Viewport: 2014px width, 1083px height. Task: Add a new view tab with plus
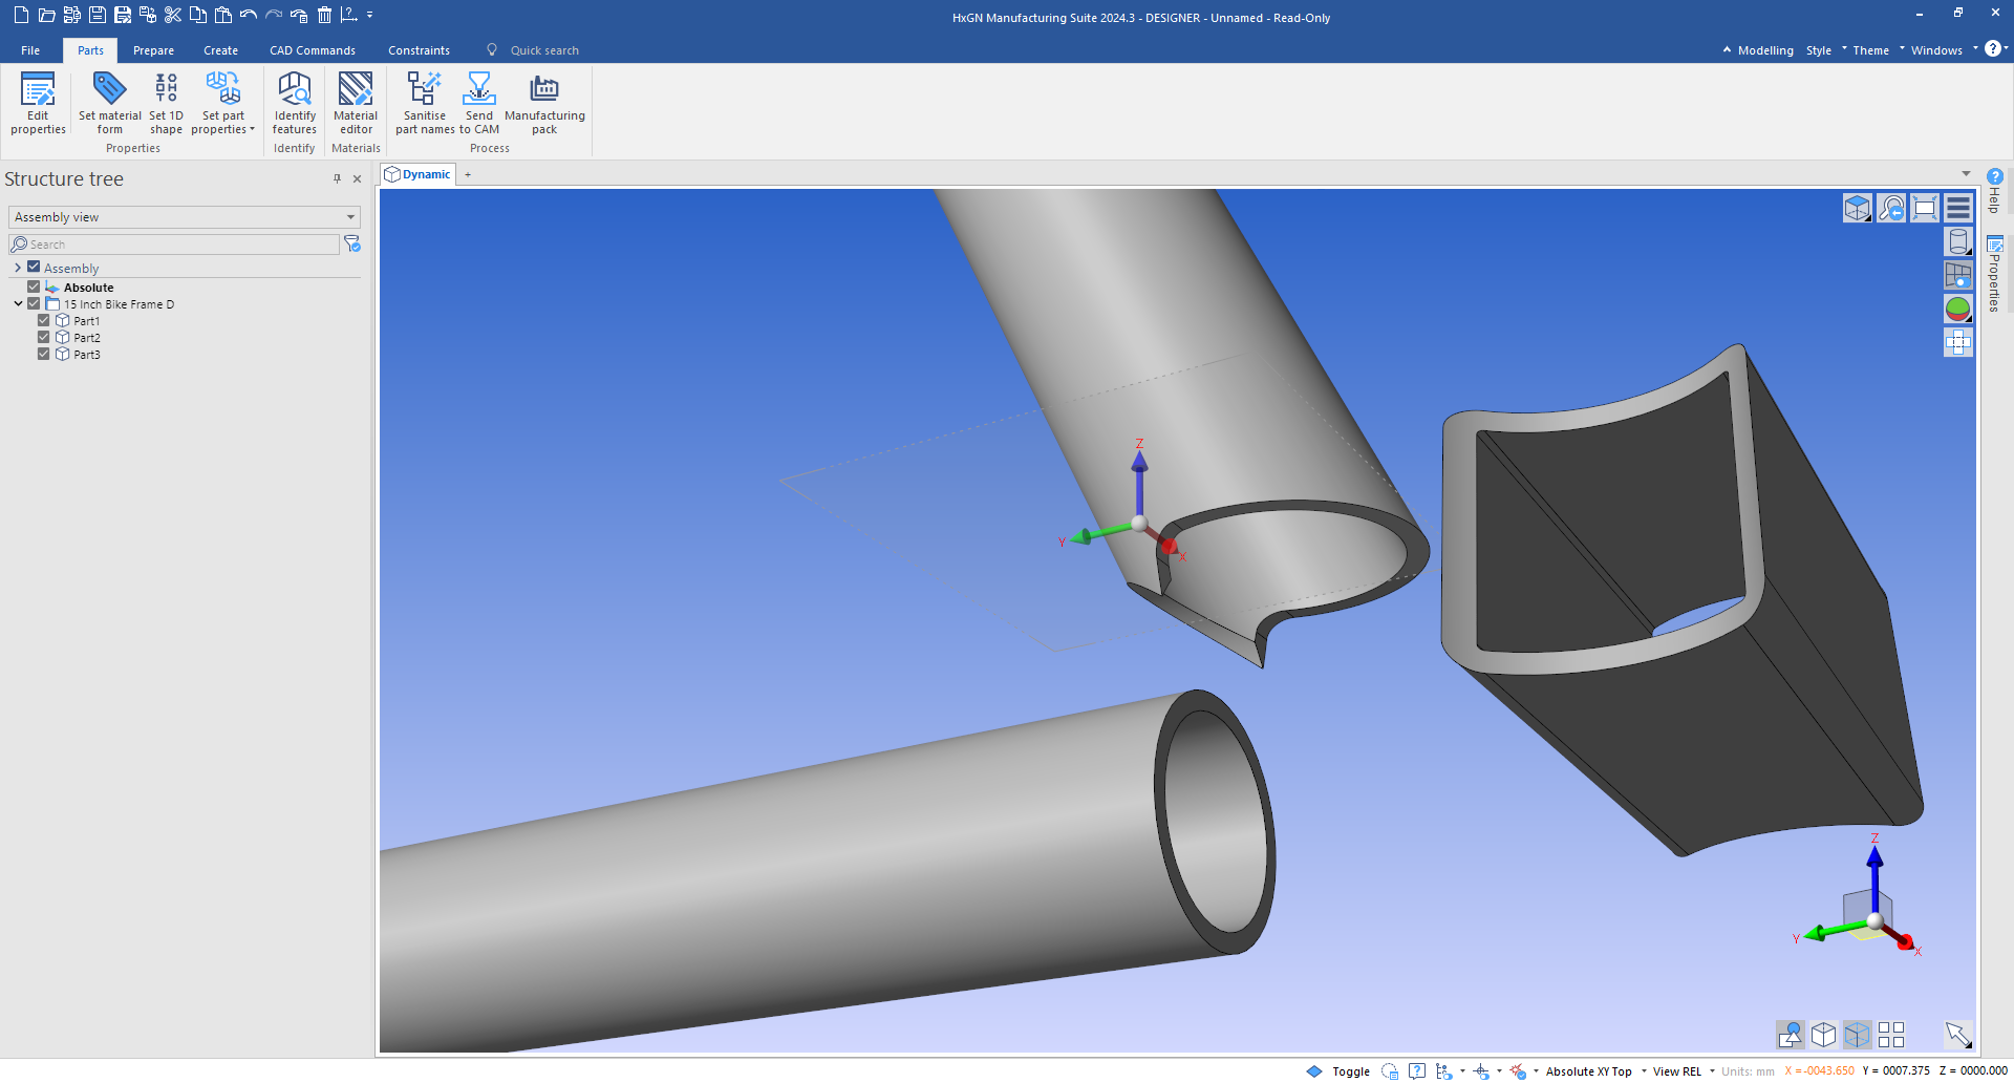[x=467, y=175]
